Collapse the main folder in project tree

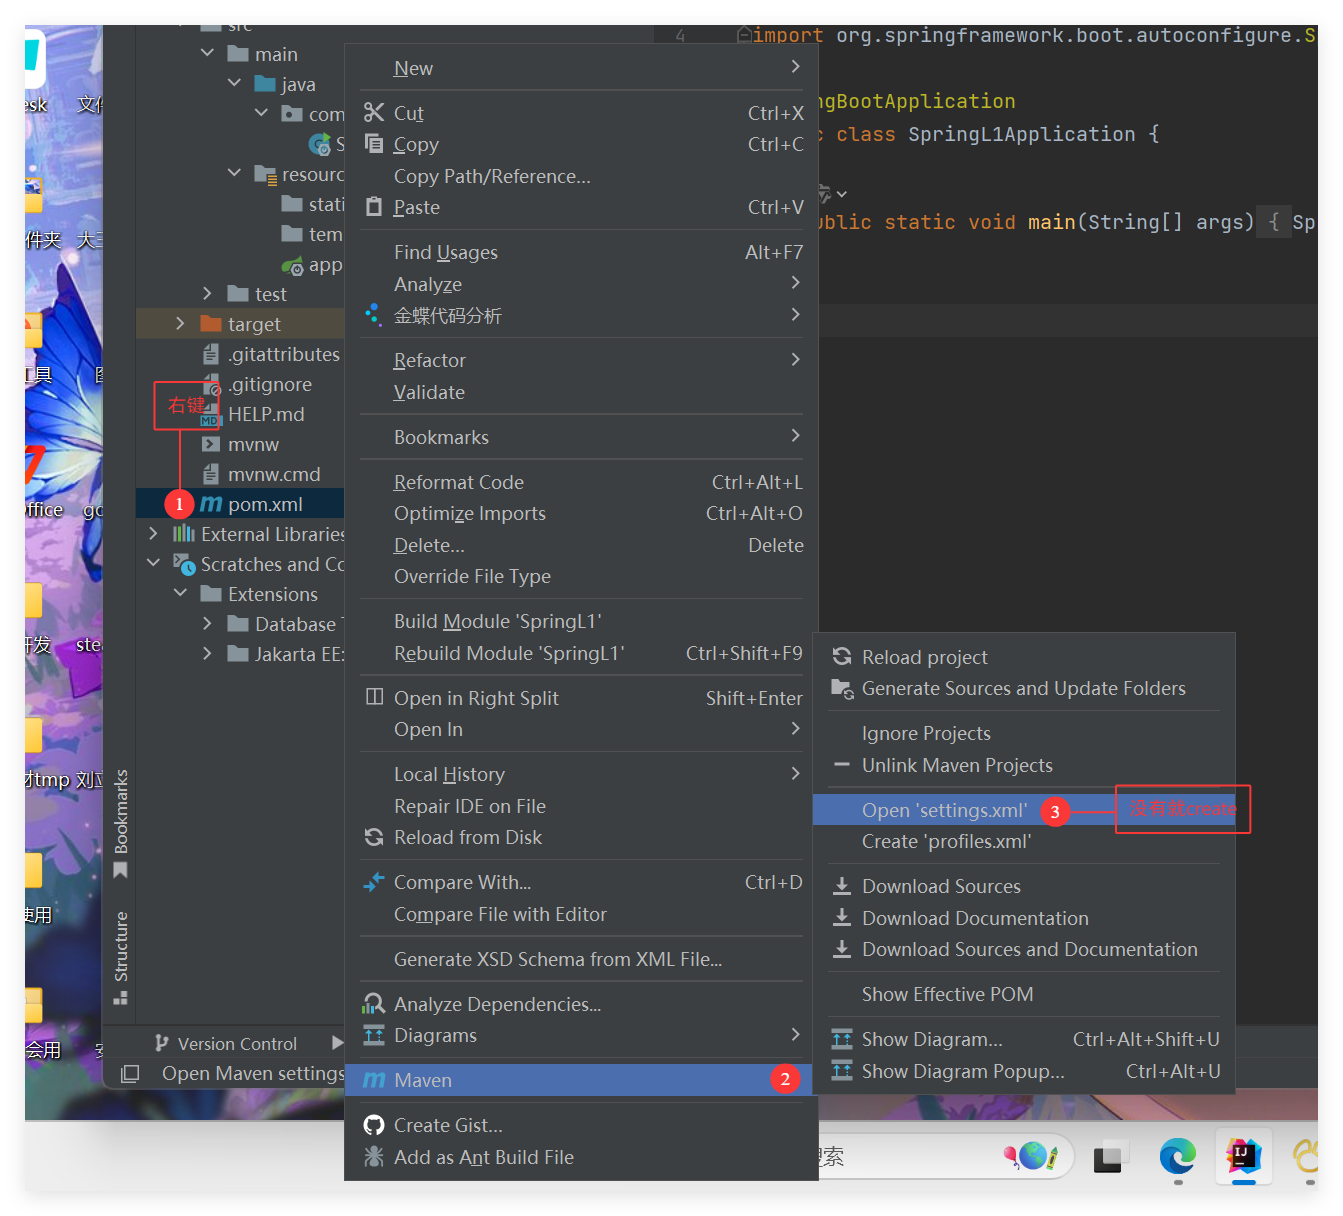click(207, 53)
